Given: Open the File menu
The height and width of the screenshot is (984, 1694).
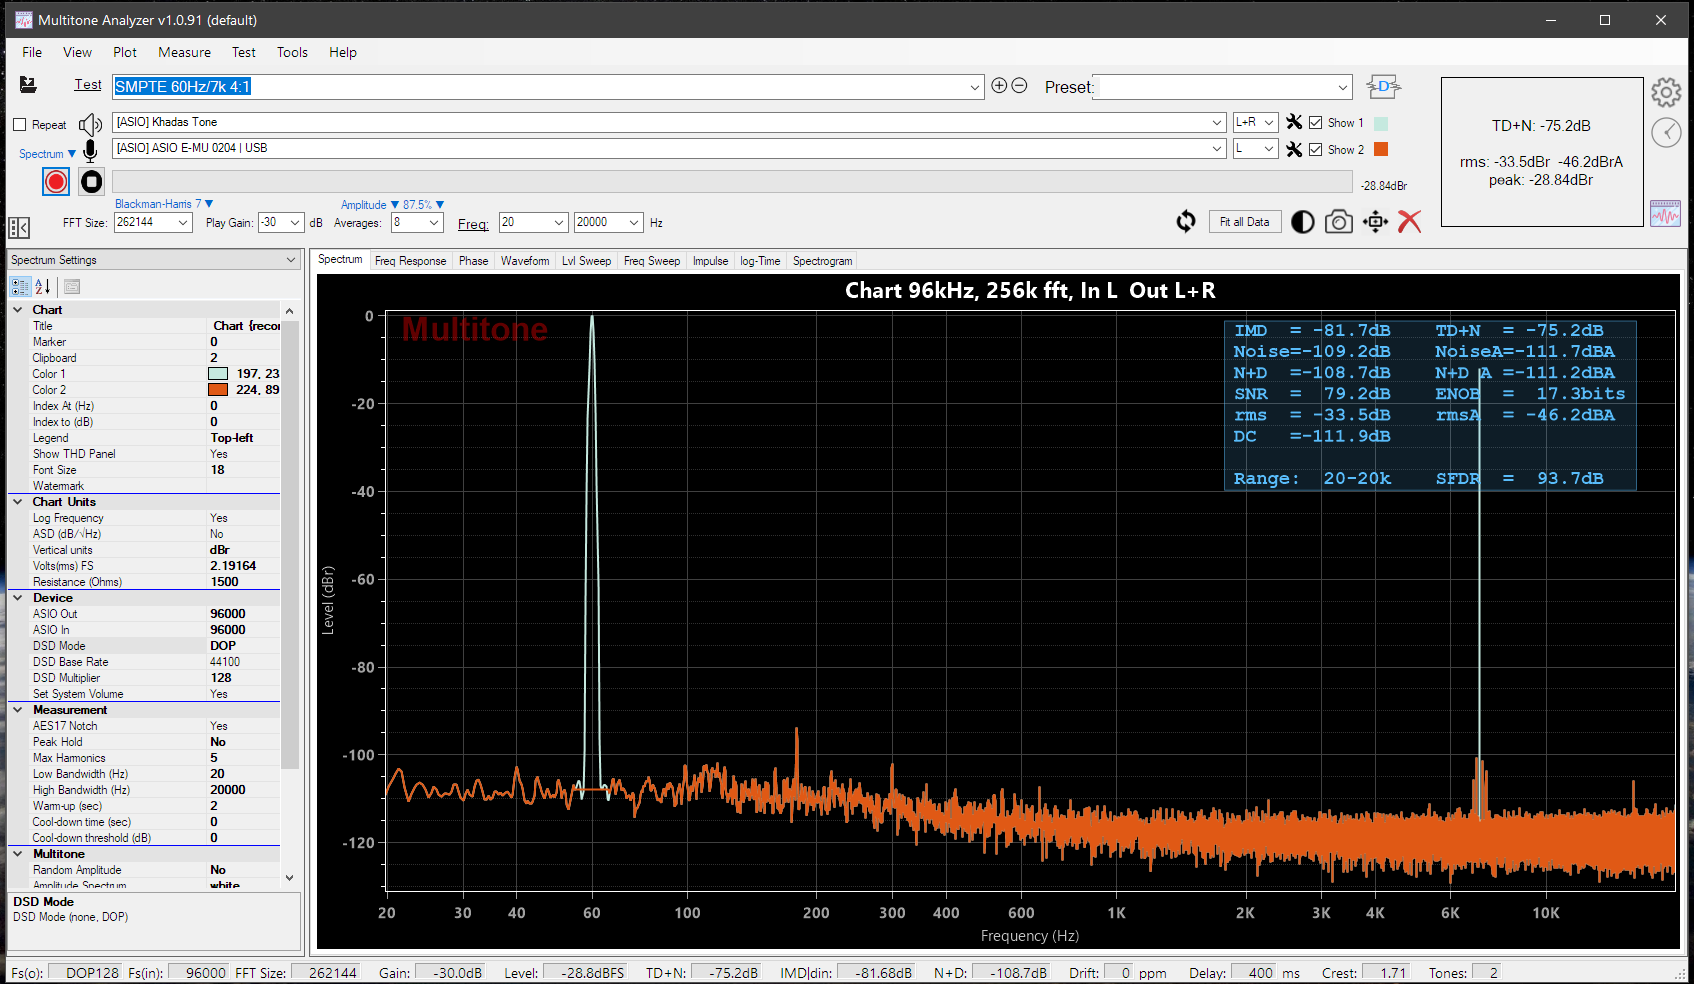Looking at the screenshot, I should tap(32, 52).
